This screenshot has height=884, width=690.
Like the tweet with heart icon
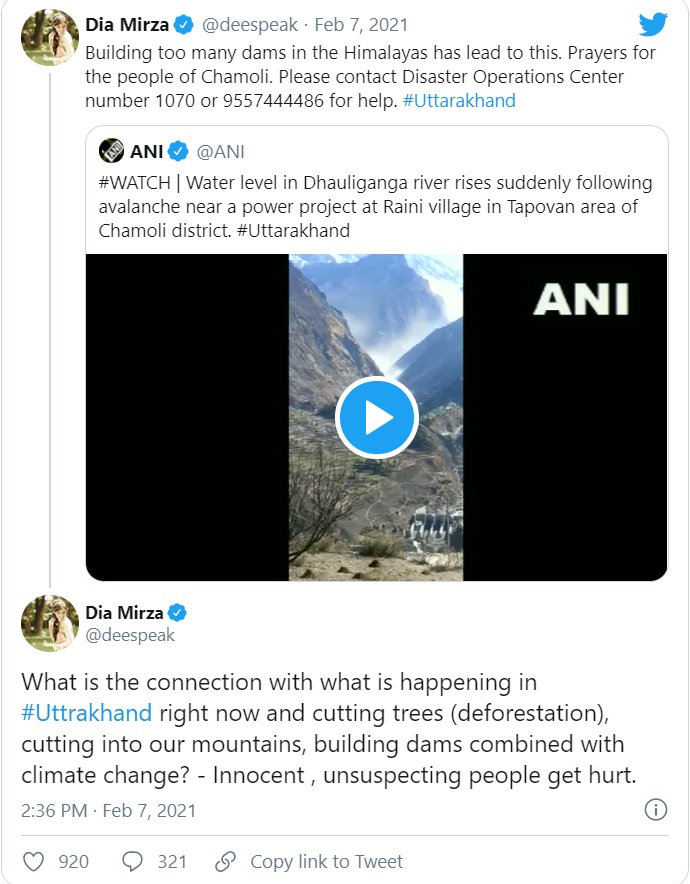click(33, 861)
